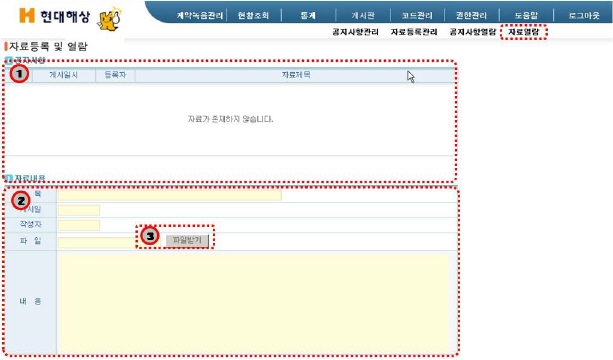This screenshot has height=360, width=613.
Task: Open the 코드관리 menu
Action: pos(417,16)
